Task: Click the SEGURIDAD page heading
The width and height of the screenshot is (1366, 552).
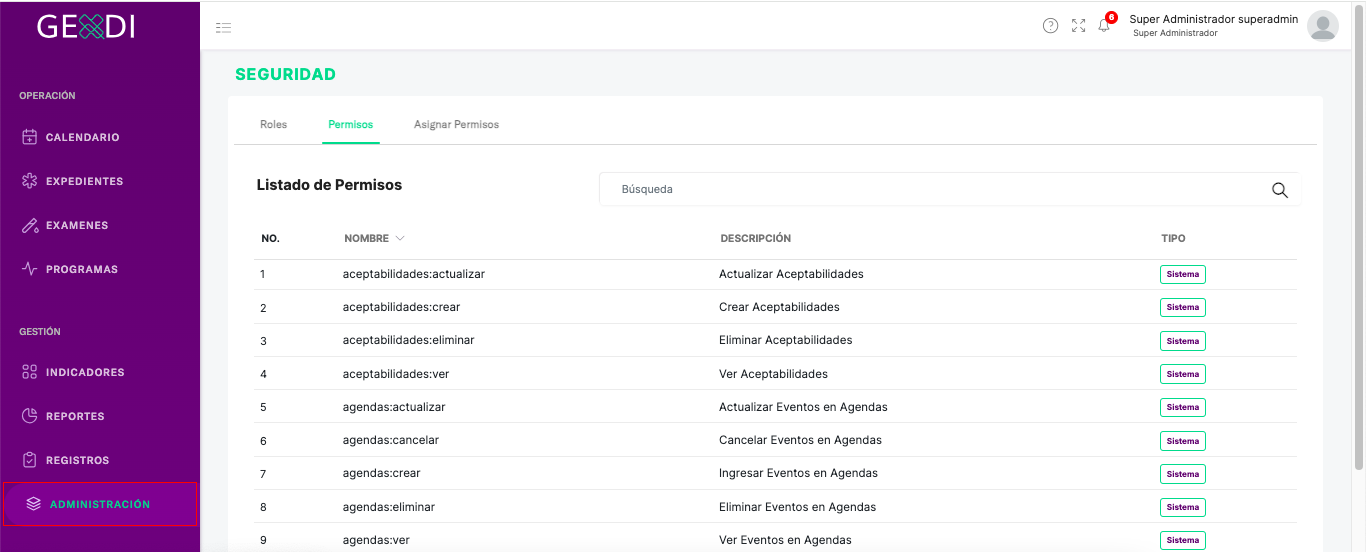Action: (x=285, y=74)
